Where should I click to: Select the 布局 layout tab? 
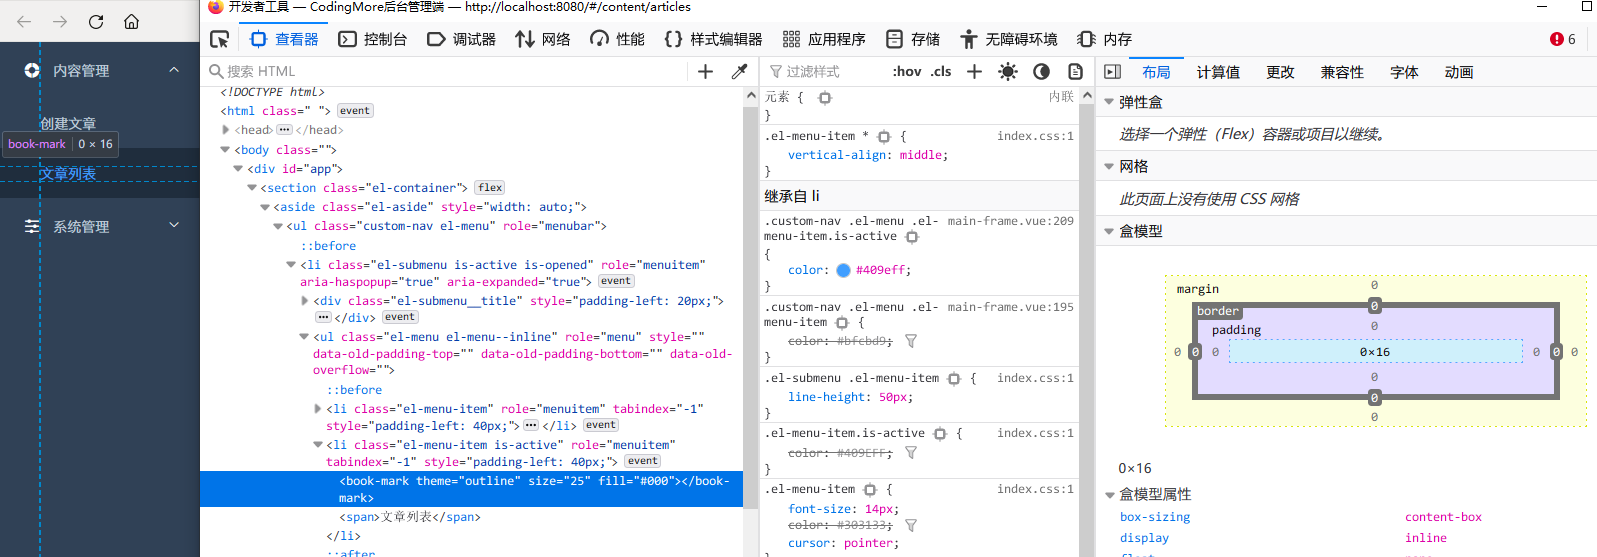click(1156, 72)
